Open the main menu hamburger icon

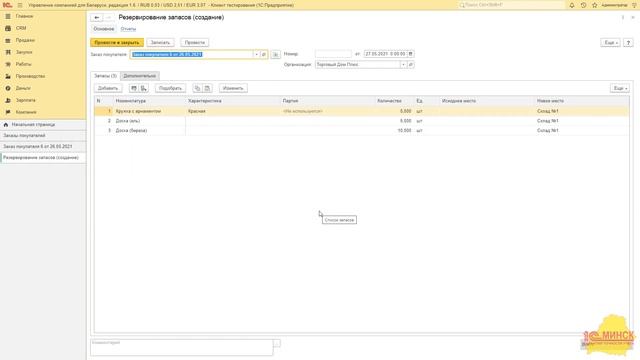[20, 5]
